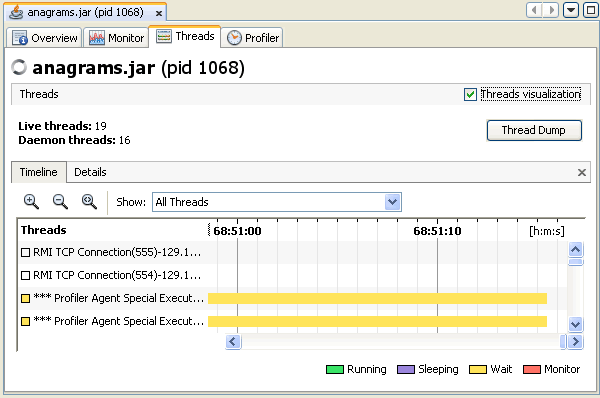Click the Overview tab icon
This screenshot has height=398, width=600.
20,38
